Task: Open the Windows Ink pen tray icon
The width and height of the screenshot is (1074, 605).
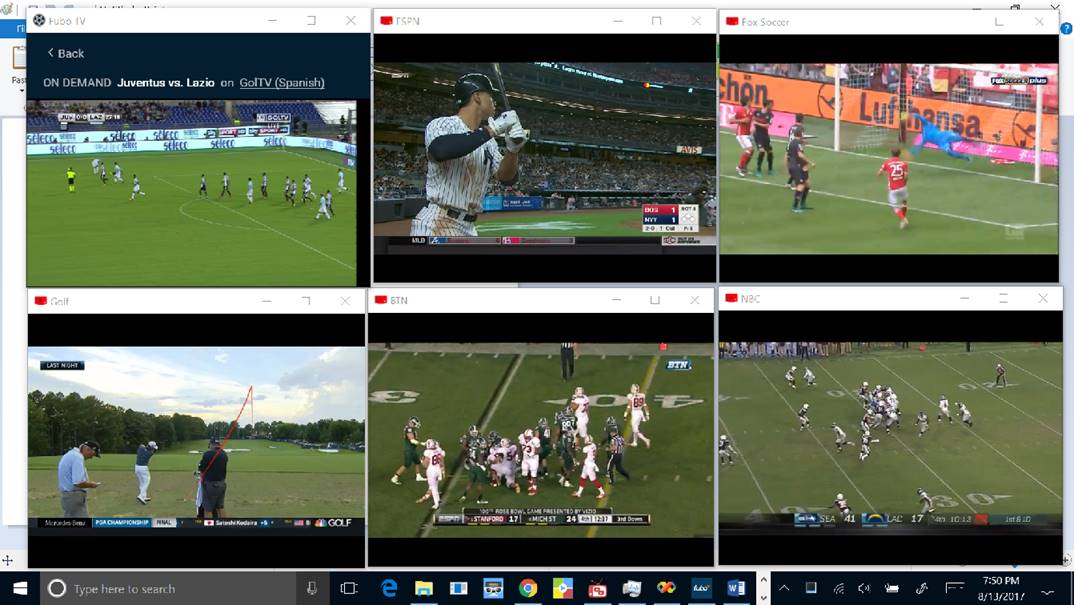Action: (x=922, y=588)
